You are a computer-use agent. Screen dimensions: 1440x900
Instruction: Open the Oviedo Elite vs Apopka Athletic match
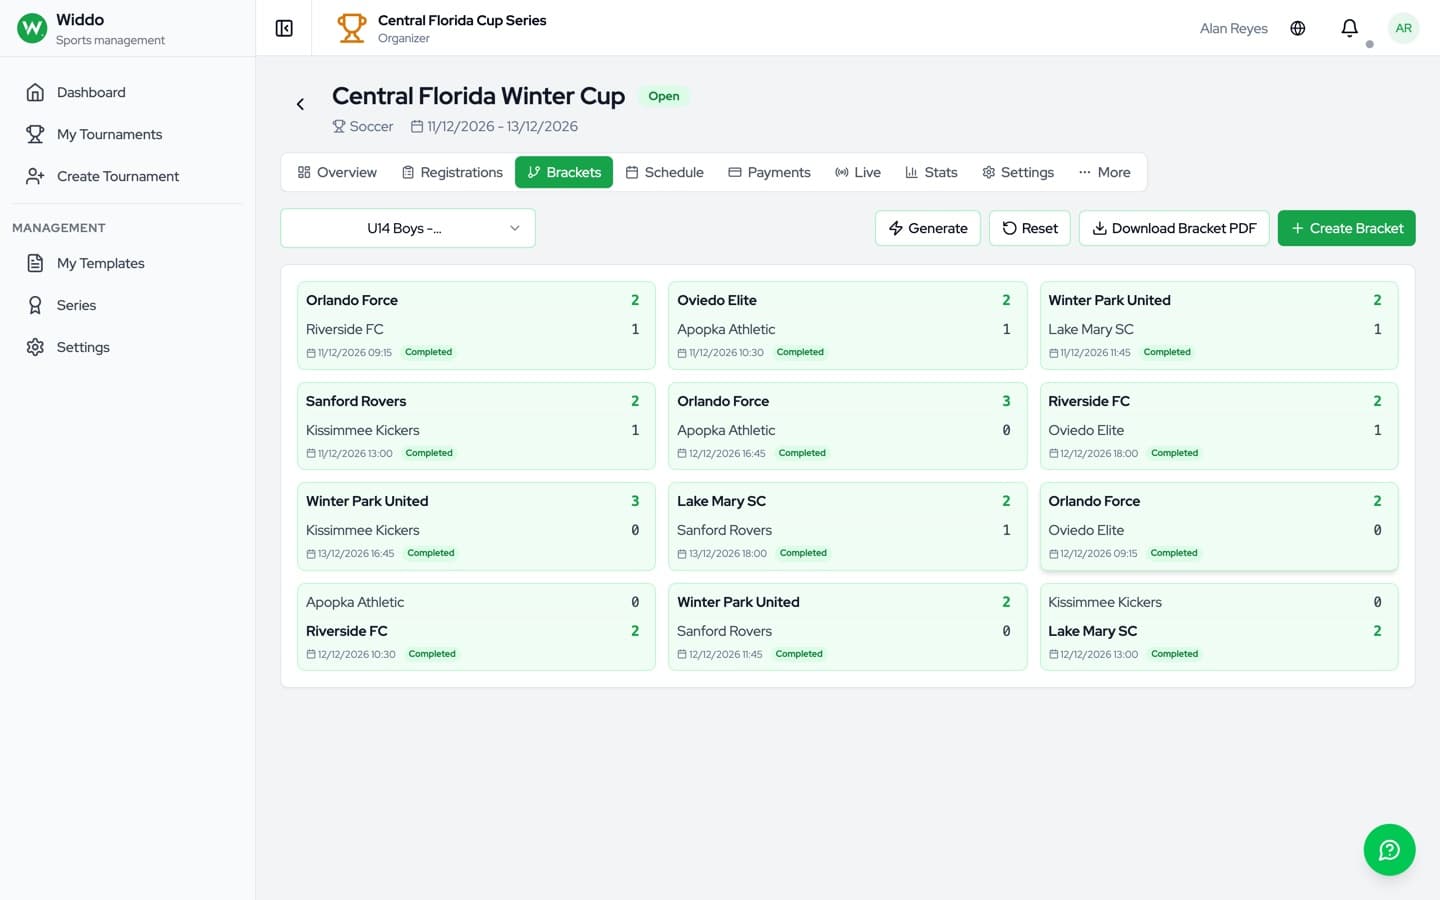[847, 326]
